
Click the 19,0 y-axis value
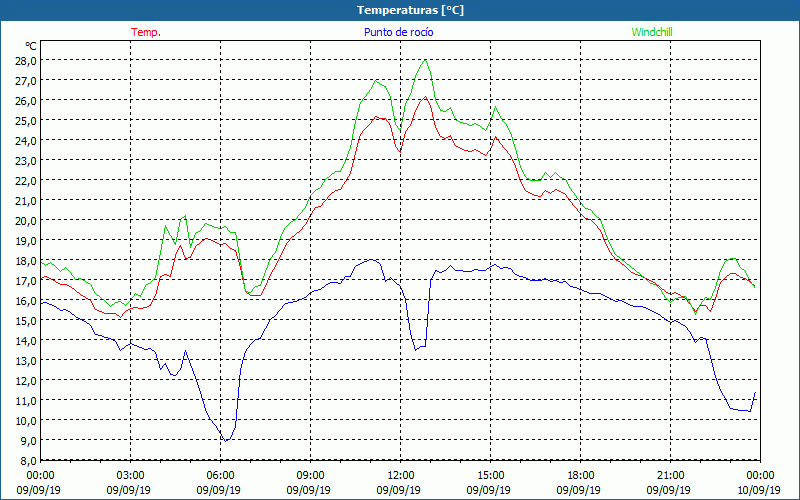27,240
